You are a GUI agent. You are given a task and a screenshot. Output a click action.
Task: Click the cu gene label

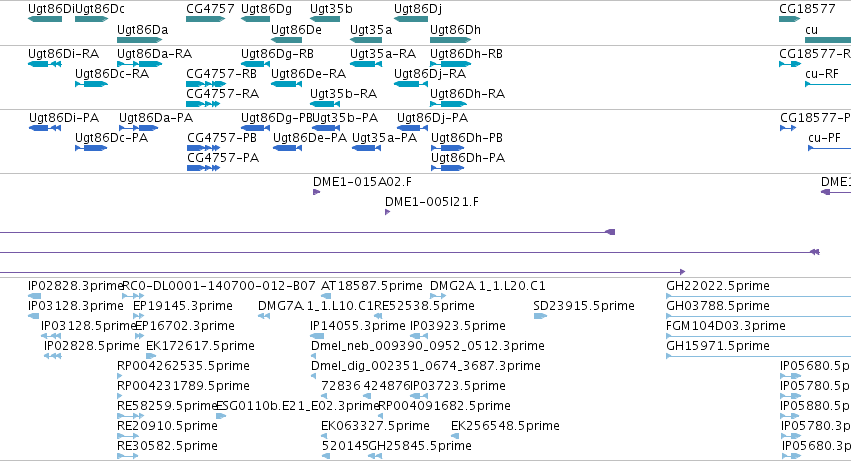click(811, 29)
